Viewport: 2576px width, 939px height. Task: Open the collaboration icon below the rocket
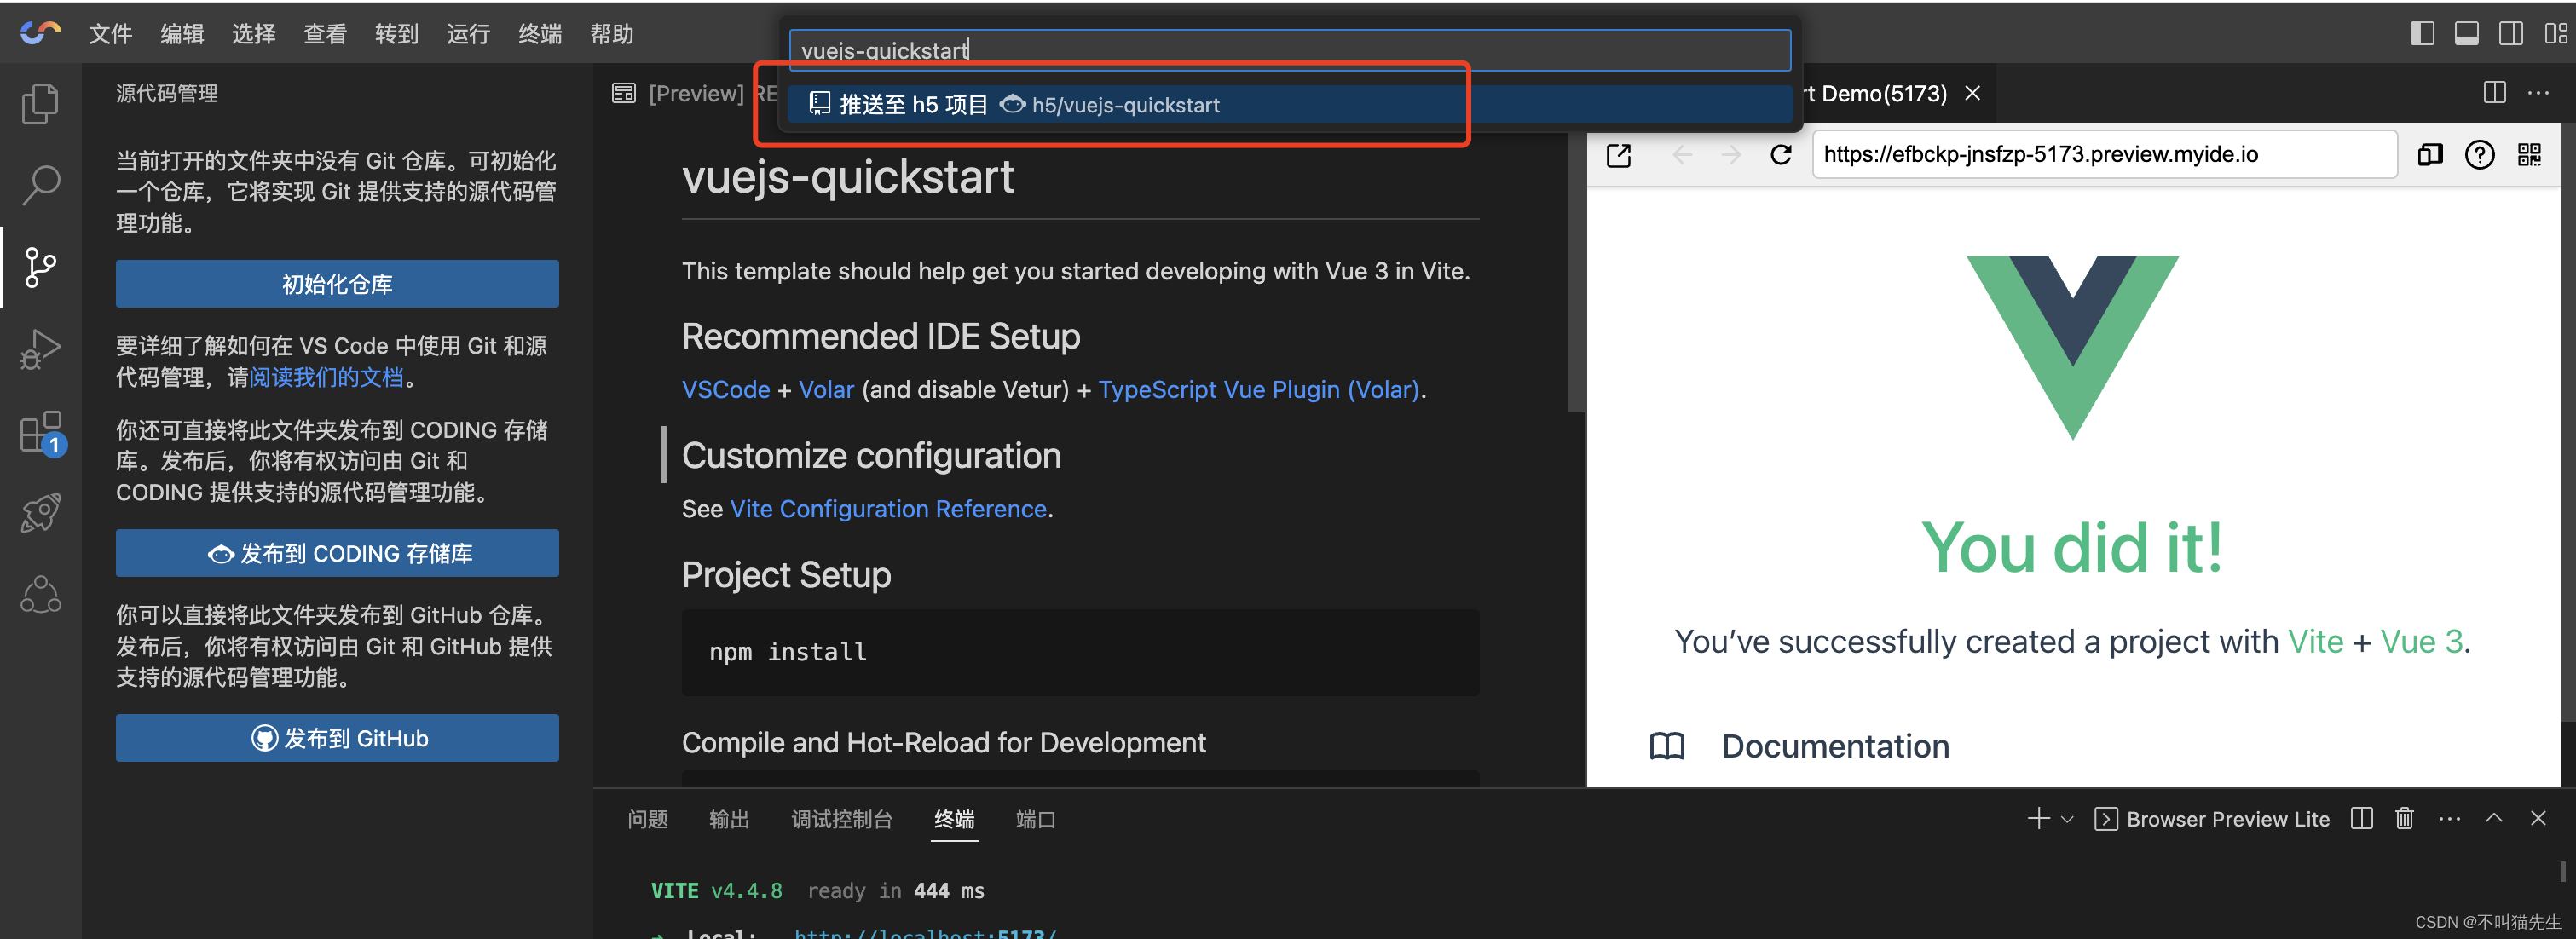point(40,595)
